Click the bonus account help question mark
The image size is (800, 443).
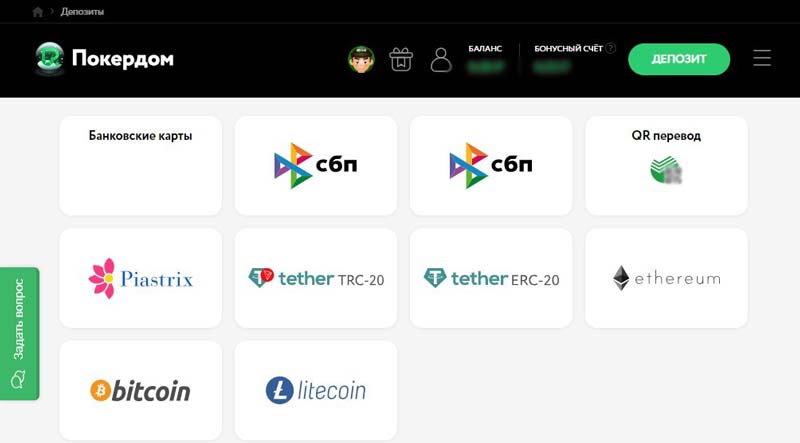610,48
